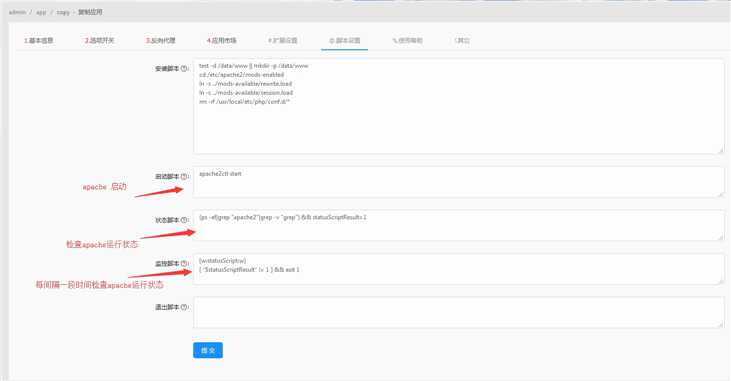Click the blue 提交 submit button
Image resolution: width=731 pixels, height=381 pixels.
click(208, 350)
